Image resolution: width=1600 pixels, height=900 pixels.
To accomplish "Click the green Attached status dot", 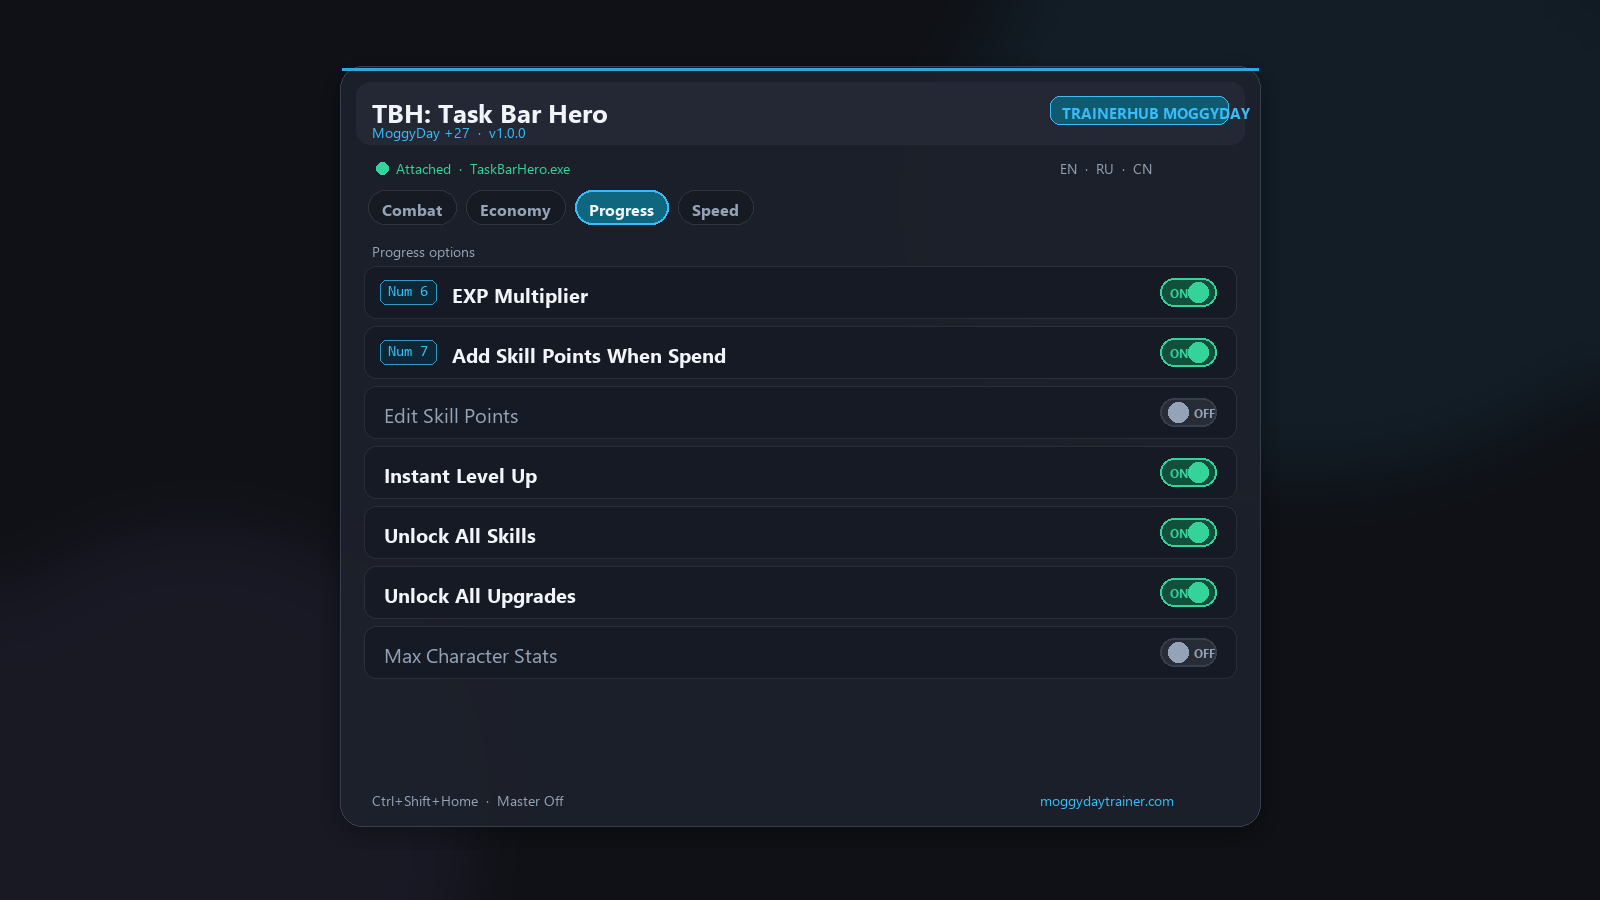I will click(x=382, y=169).
